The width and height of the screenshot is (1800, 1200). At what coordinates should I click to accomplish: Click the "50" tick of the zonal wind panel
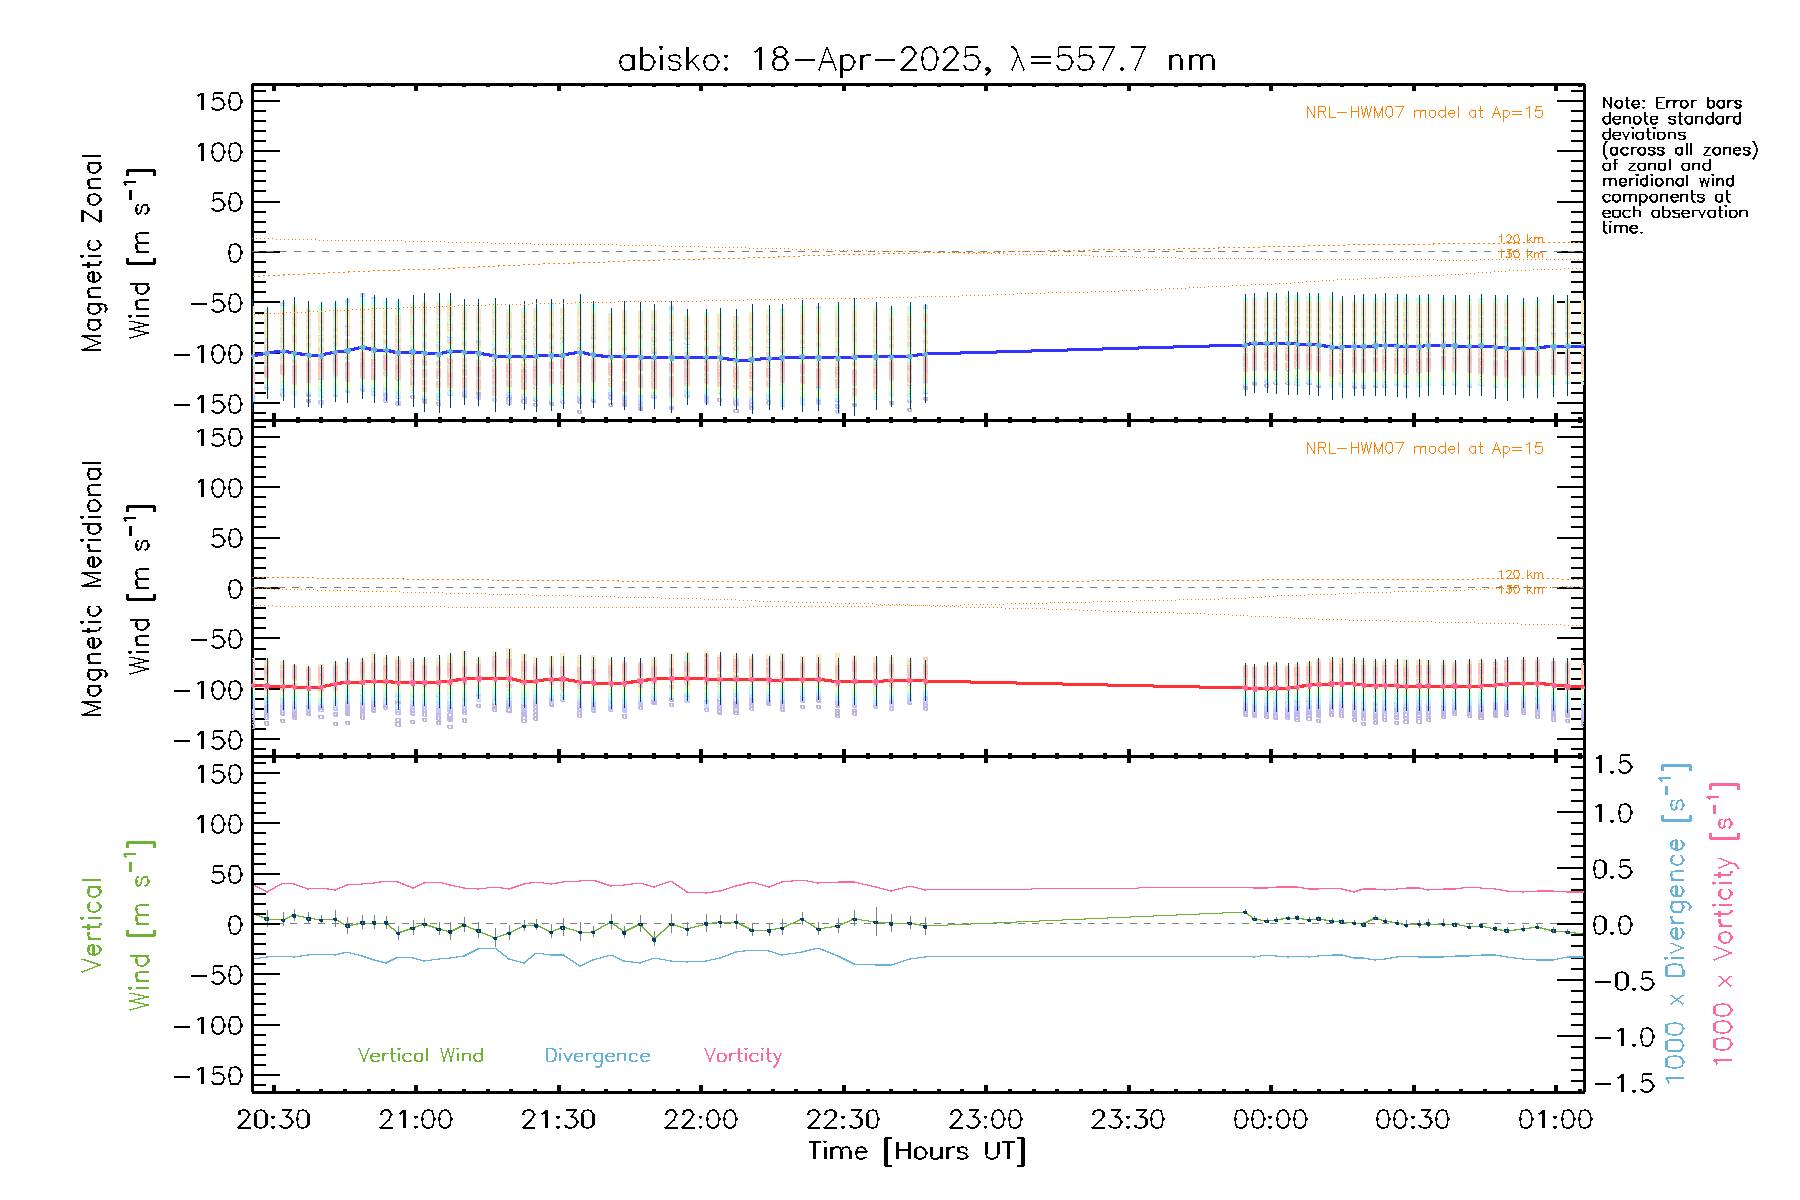click(226, 203)
